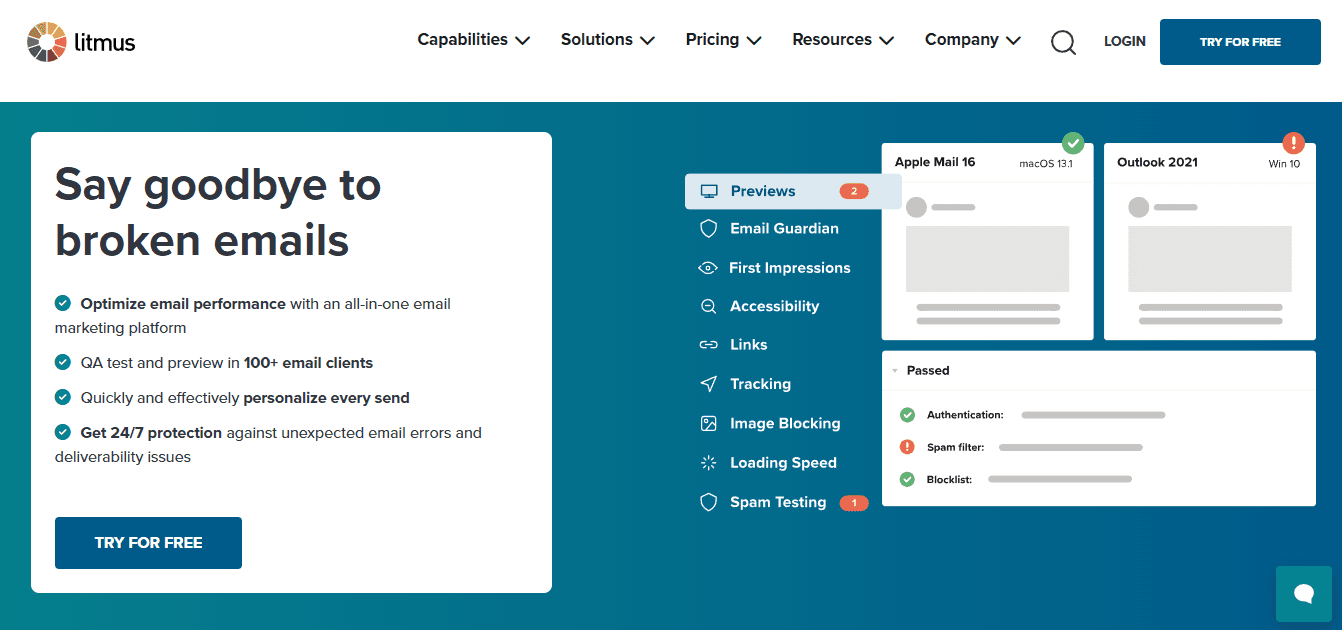Select the Previews monitor icon
The height and width of the screenshot is (630, 1342).
[711, 190]
